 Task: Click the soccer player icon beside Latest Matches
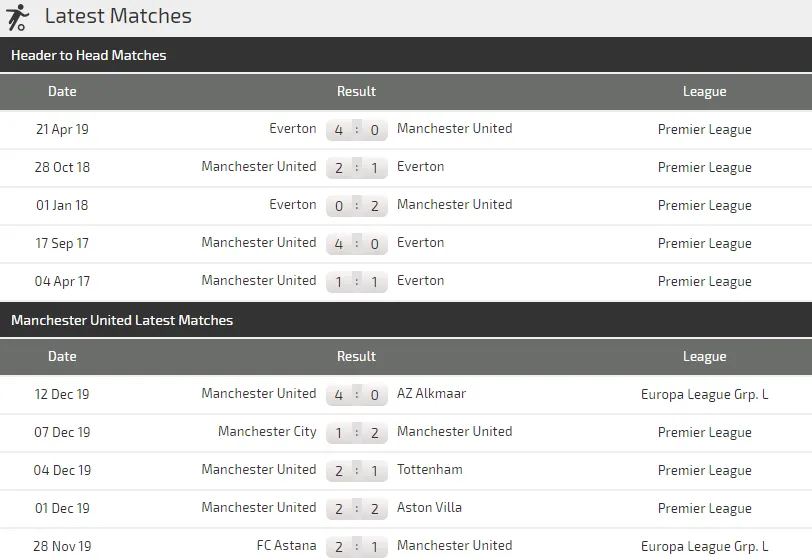(x=17, y=17)
